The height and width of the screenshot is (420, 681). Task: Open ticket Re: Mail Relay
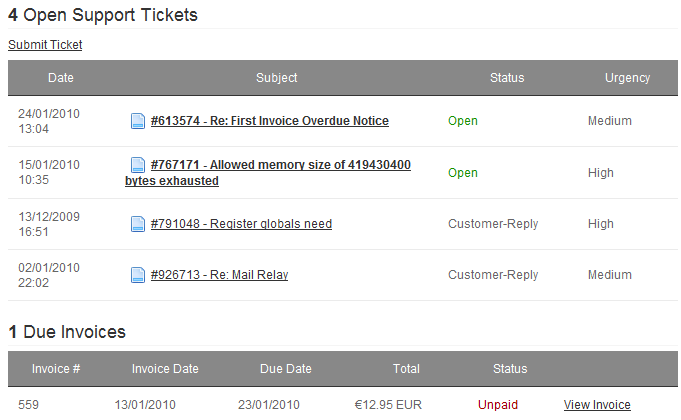(x=219, y=275)
